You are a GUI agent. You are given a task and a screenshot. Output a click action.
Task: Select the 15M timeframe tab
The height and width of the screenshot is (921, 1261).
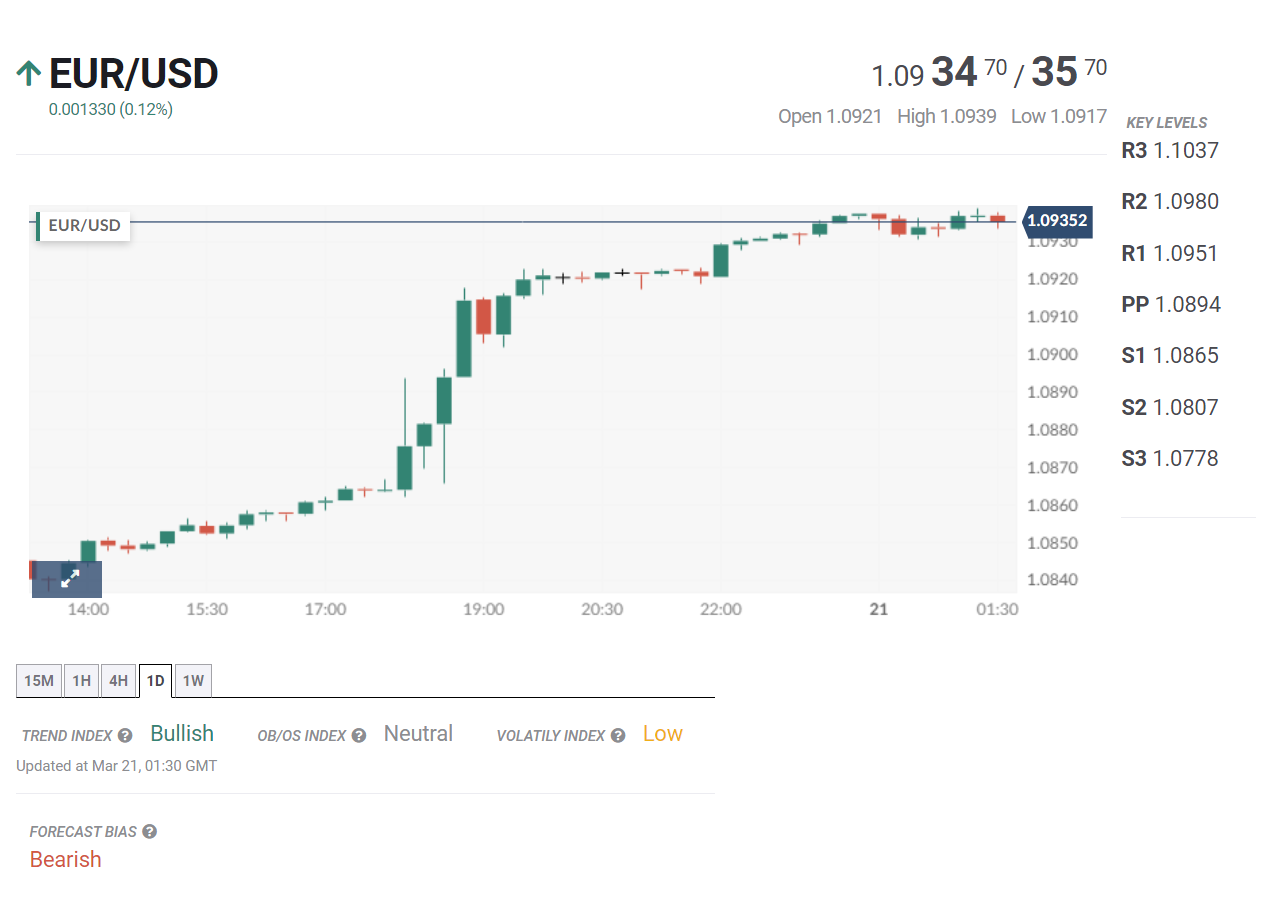(x=39, y=681)
